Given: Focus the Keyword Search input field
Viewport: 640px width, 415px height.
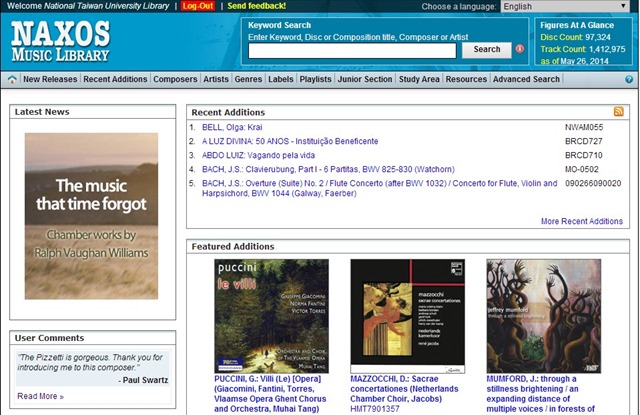Looking at the screenshot, I should click(x=352, y=51).
